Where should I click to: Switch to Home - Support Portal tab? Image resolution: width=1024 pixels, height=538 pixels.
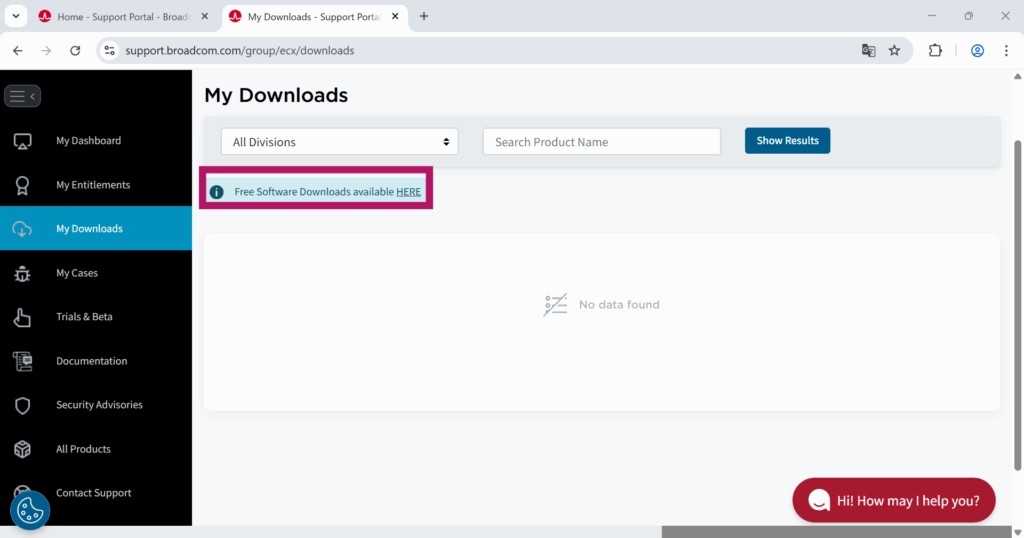tap(119, 17)
